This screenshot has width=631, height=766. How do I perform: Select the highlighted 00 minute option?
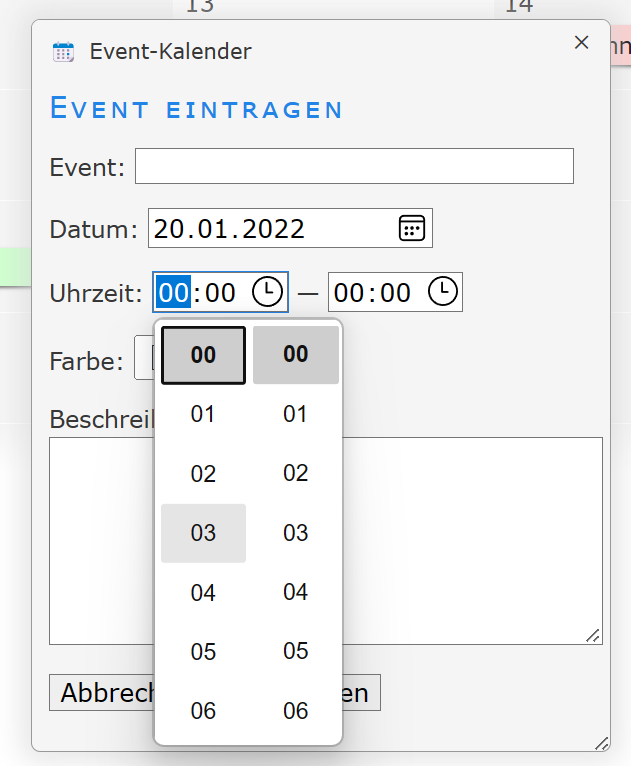coord(296,354)
